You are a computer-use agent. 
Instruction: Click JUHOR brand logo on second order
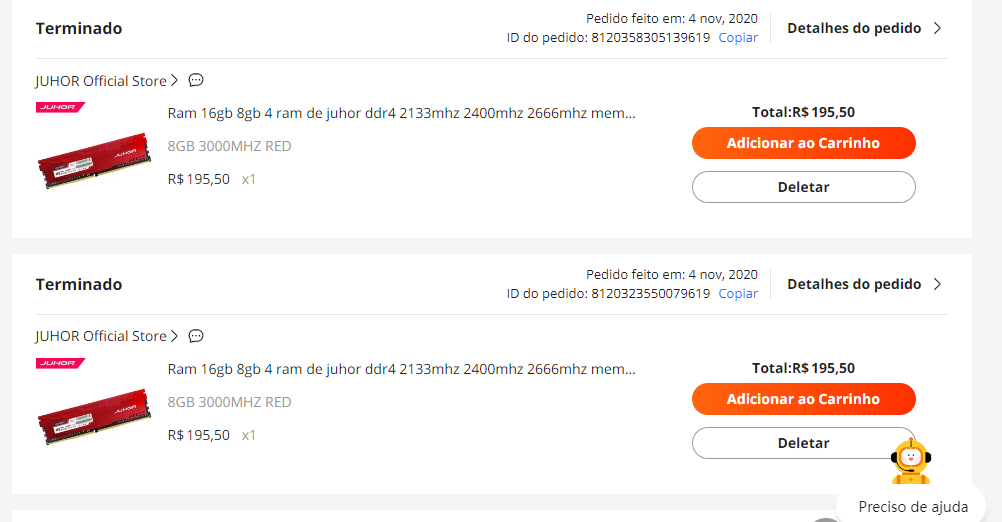click(60, 363)
